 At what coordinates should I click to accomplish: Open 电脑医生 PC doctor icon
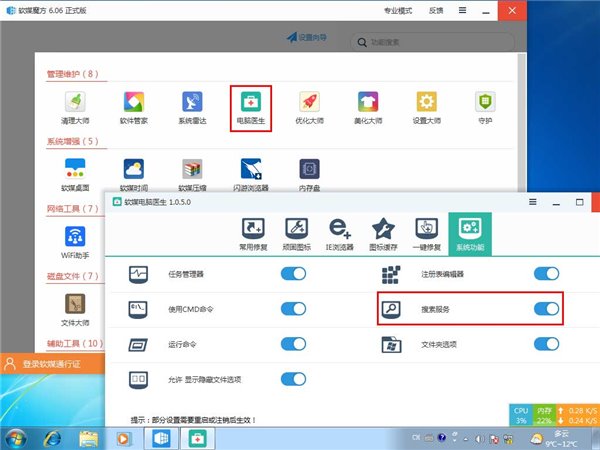point(251,102)
